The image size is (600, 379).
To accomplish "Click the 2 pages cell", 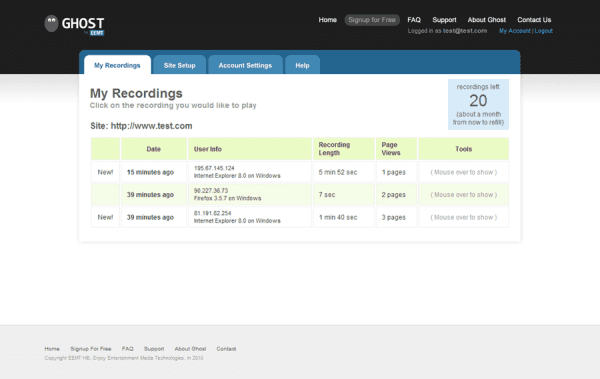I will click(396, 194).
